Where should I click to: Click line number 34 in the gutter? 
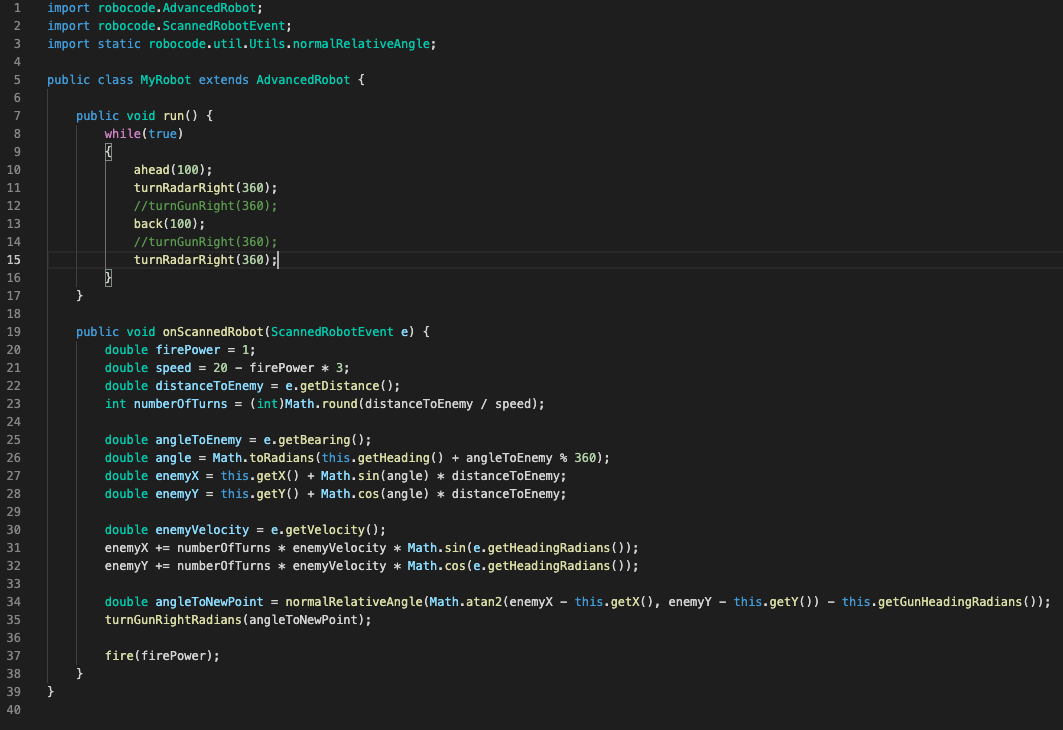(15, 601)
